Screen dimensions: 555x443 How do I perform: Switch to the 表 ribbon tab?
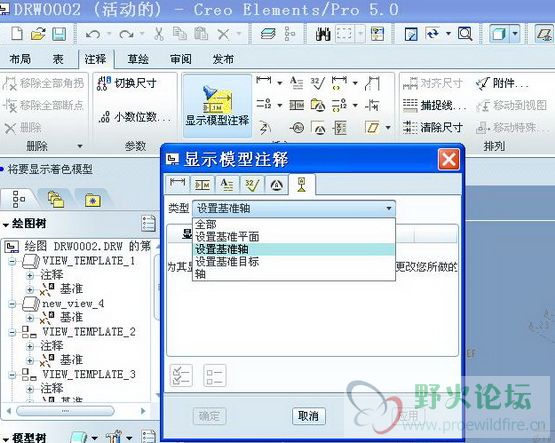(x=58, y=59)
